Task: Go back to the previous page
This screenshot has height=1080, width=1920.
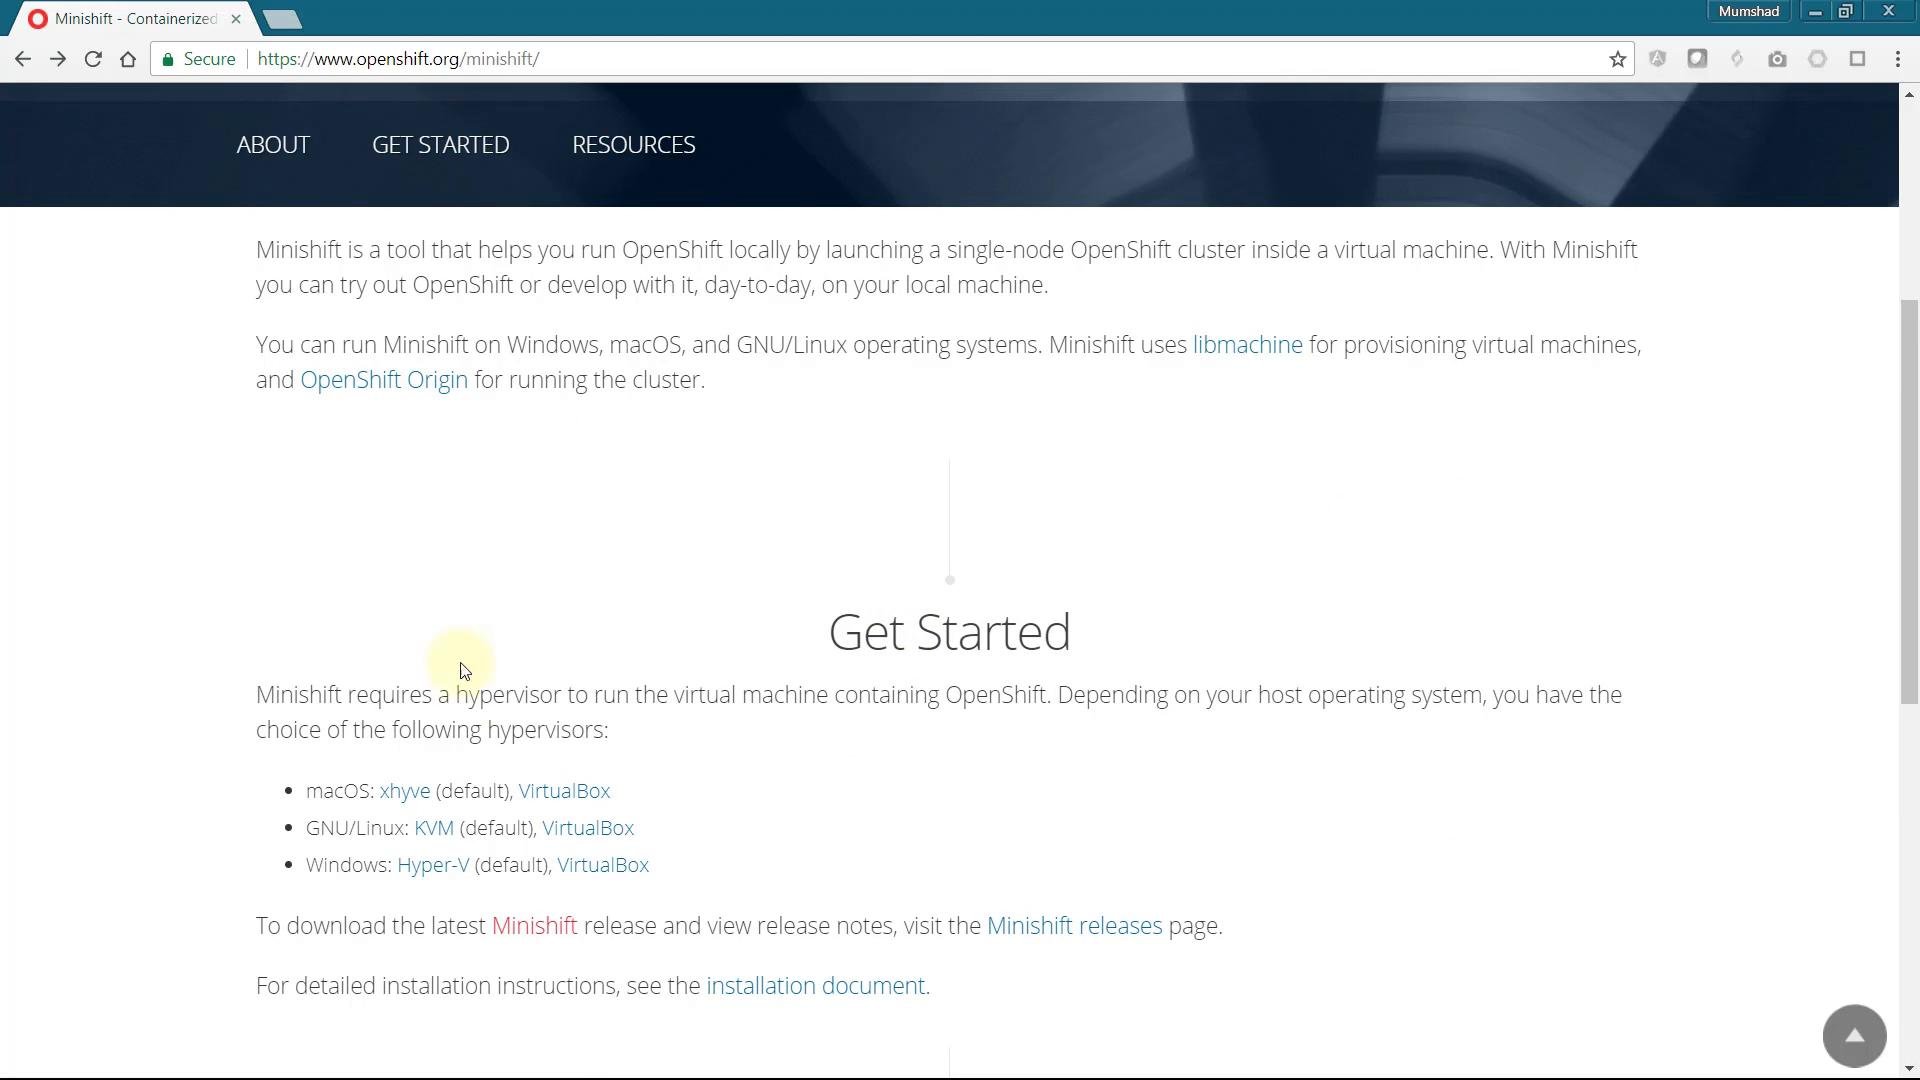Action: 22,59
